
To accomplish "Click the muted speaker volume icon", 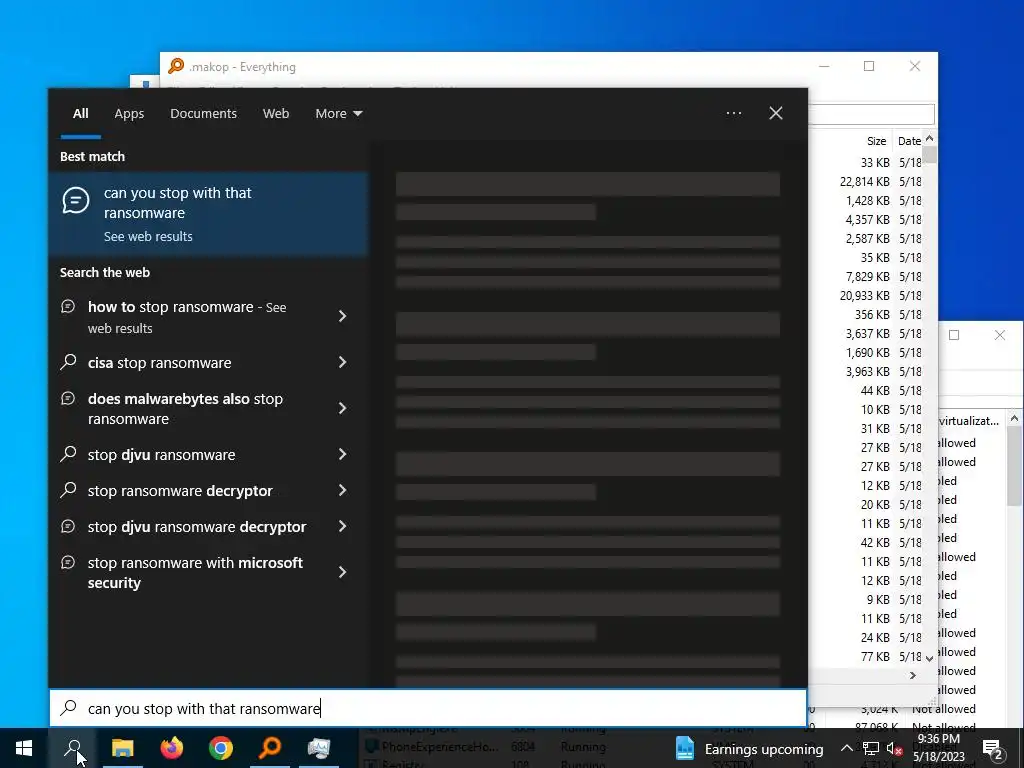I will [895, 748].
